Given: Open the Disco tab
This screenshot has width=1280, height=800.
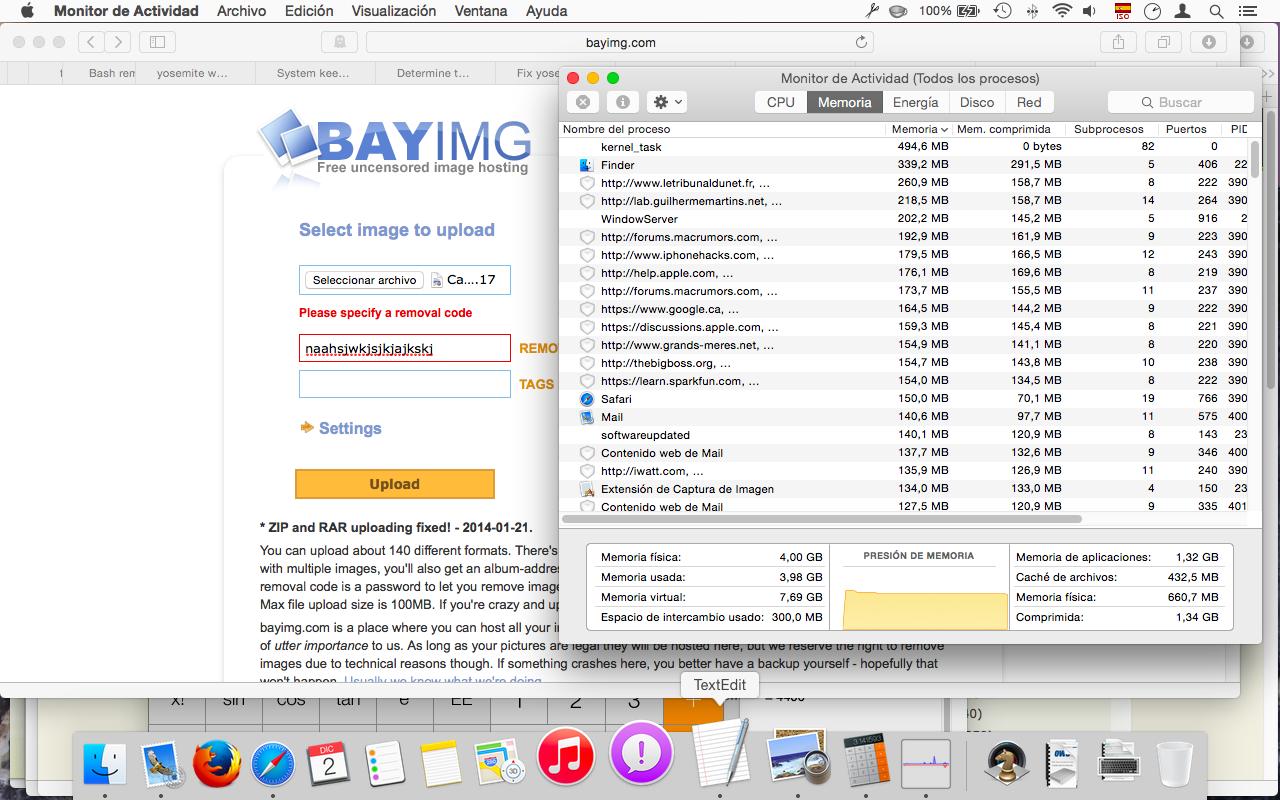Looking at the screenshot, I should pyautogui.click(x=977, y=102).
